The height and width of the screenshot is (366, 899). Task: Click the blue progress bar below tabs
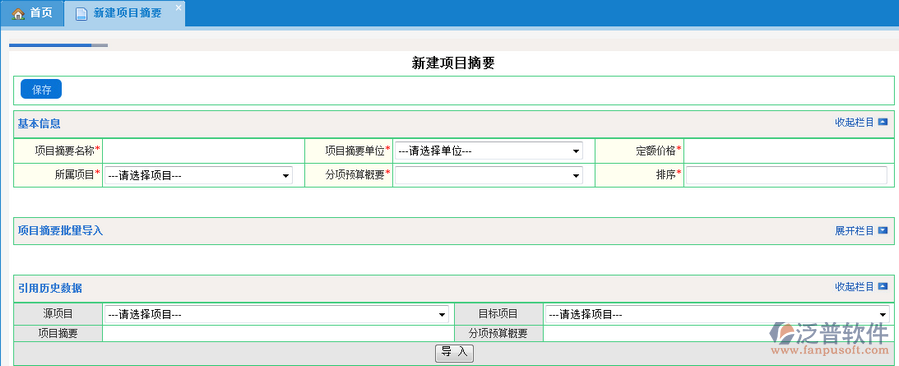coord(50,45)
